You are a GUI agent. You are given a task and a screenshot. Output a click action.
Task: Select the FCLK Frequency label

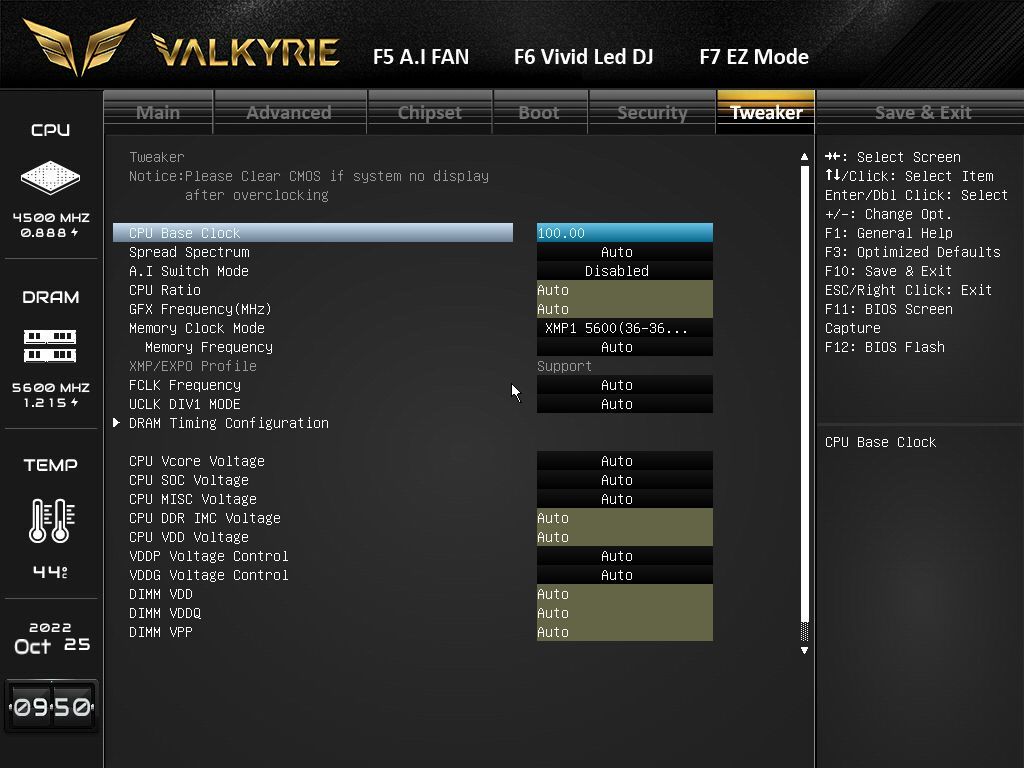coord(185,385)
